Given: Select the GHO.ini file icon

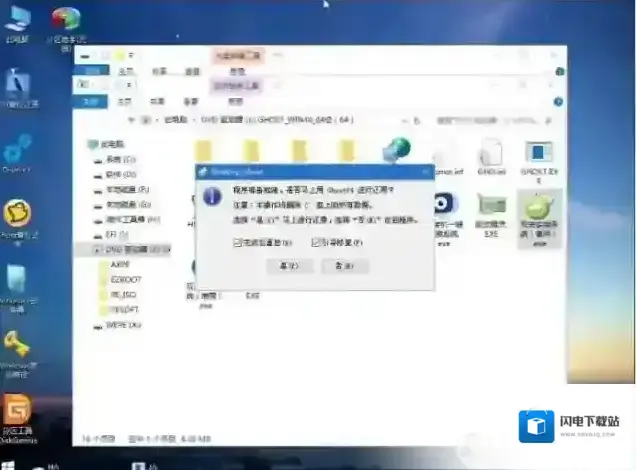Looking at the screenshot, I should [x=491, y=153].
